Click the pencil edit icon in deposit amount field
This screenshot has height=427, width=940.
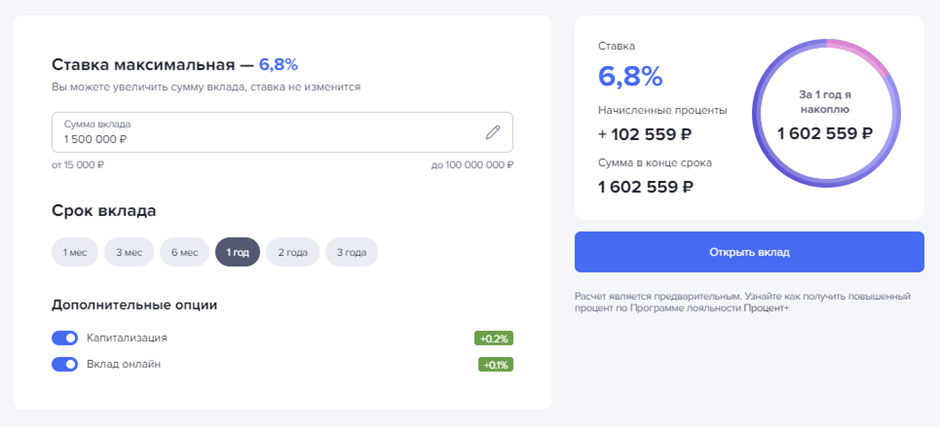coord(492,133)
